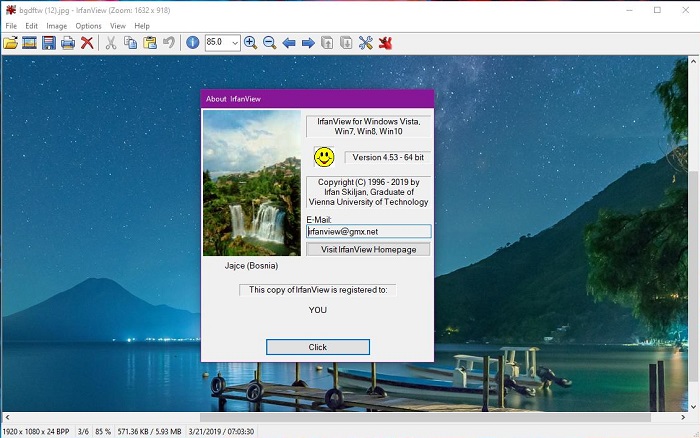Delete the file with the red X icon
Screen dimensions: 700x438
[x=87, y=43]
